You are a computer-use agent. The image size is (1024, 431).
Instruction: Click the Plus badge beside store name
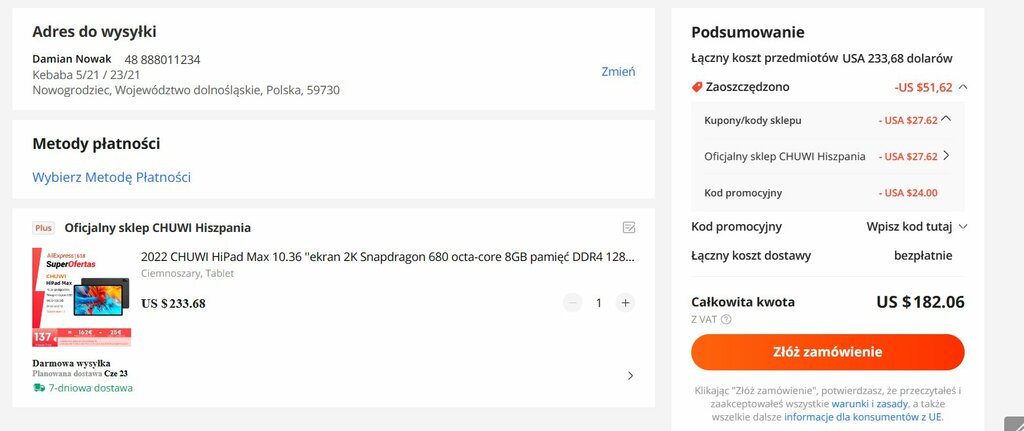[x=44, y=228]
